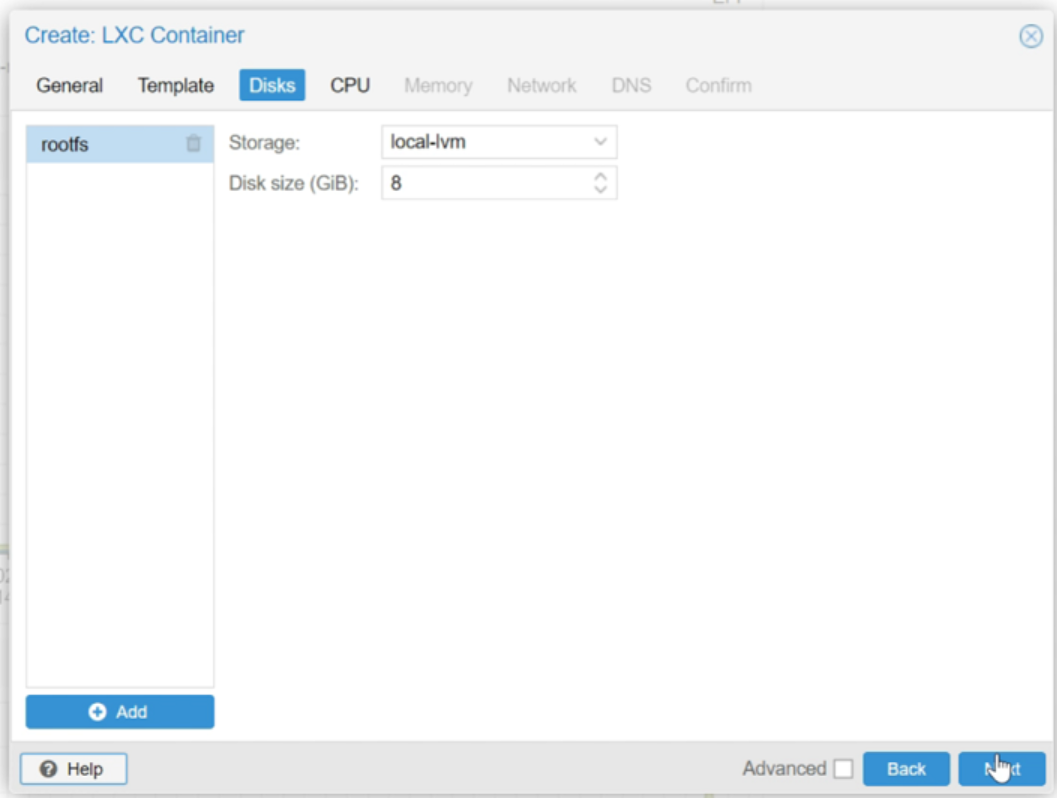Click the Back button

point(905,769)
